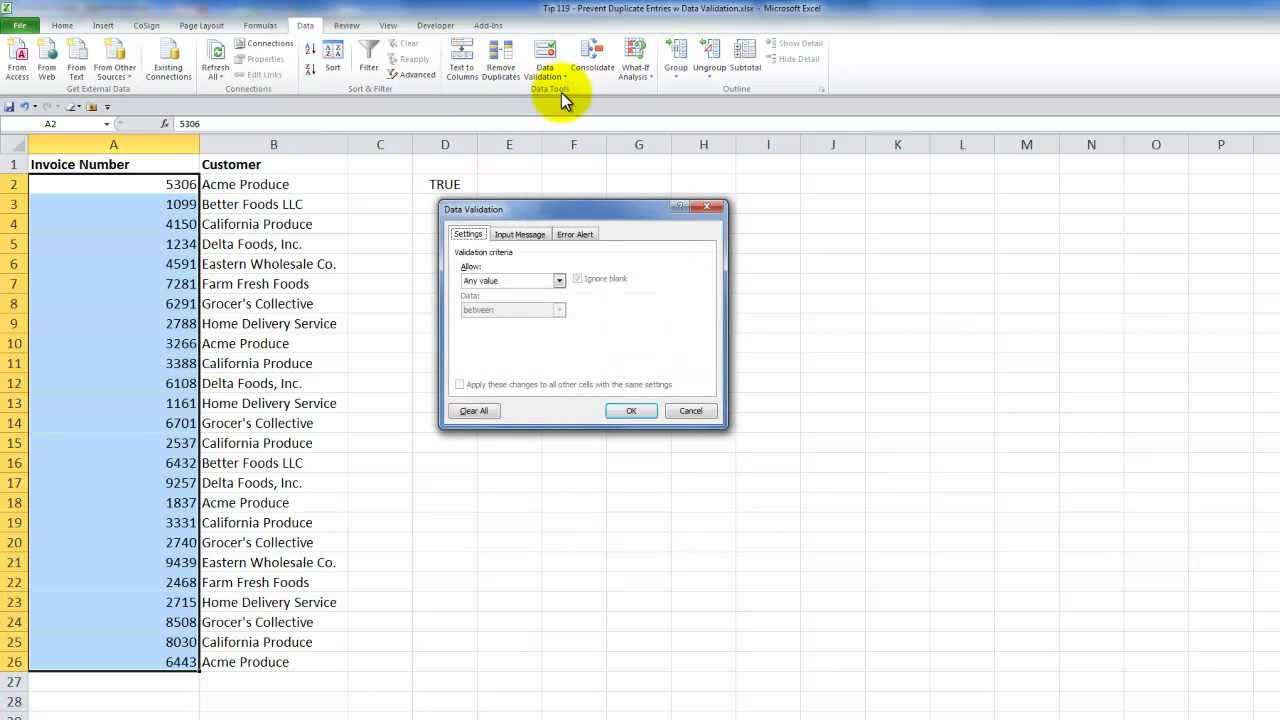Click the Consolidate icon
Viewport: 1280px width, 720px height.
[x=592, y=56]
